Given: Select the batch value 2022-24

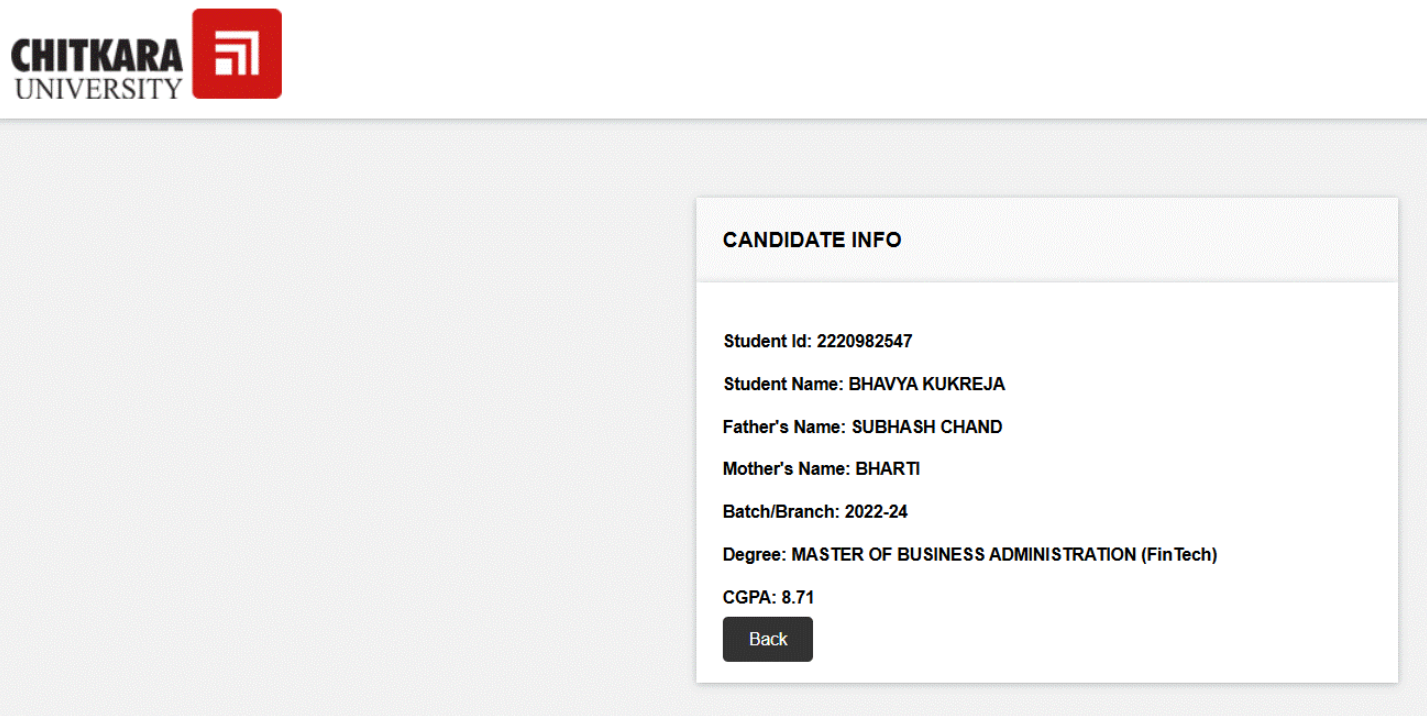Looking at the screenshot, I should (876, 512).
